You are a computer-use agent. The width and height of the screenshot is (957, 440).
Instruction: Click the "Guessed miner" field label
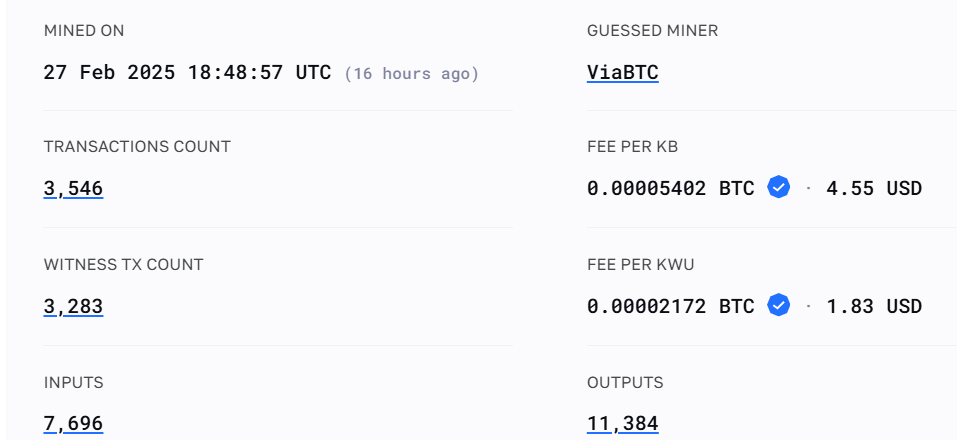click(652, 30)
